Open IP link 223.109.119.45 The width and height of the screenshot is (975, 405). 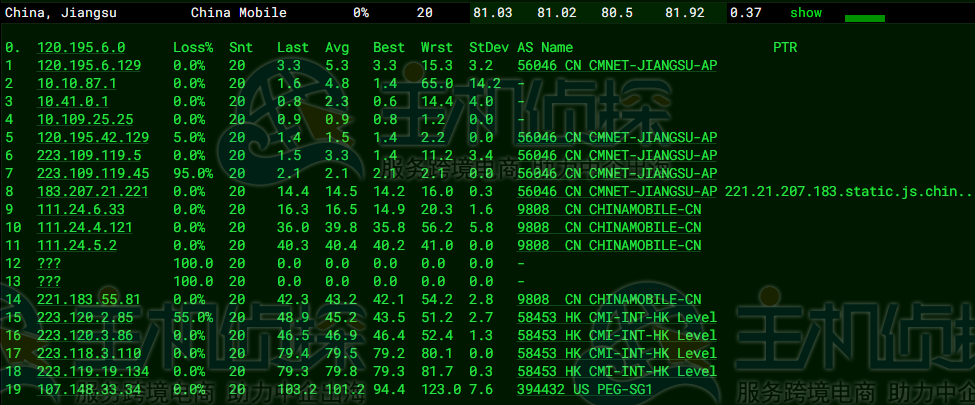93,174
